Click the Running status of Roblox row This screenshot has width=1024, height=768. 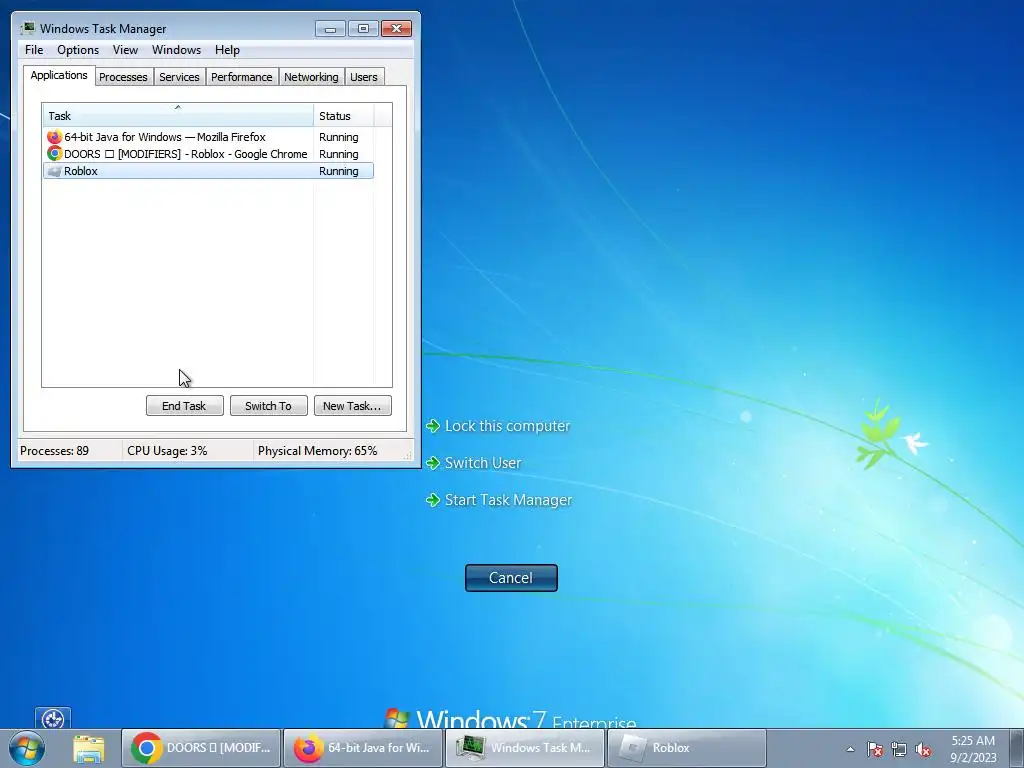click(x=338, y=171)
